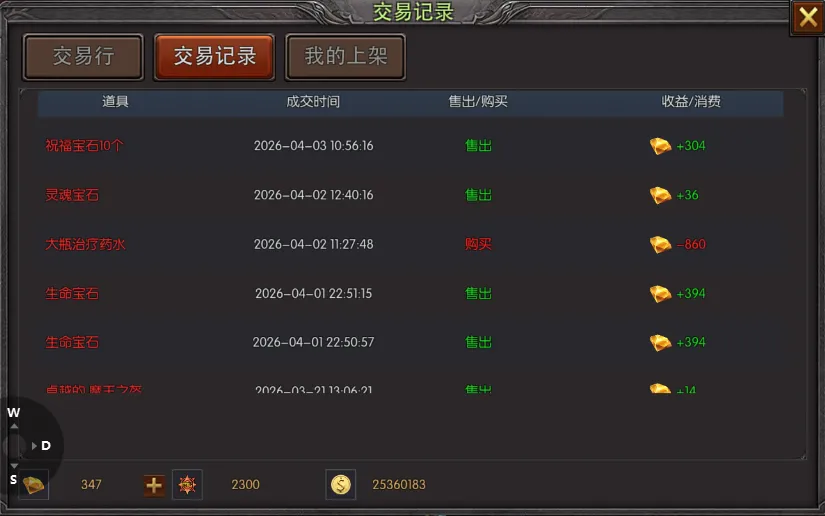Screen dimensions: 825x516
Task: Click the plus icon to add diamonds
Action: (x=154, y=485)
